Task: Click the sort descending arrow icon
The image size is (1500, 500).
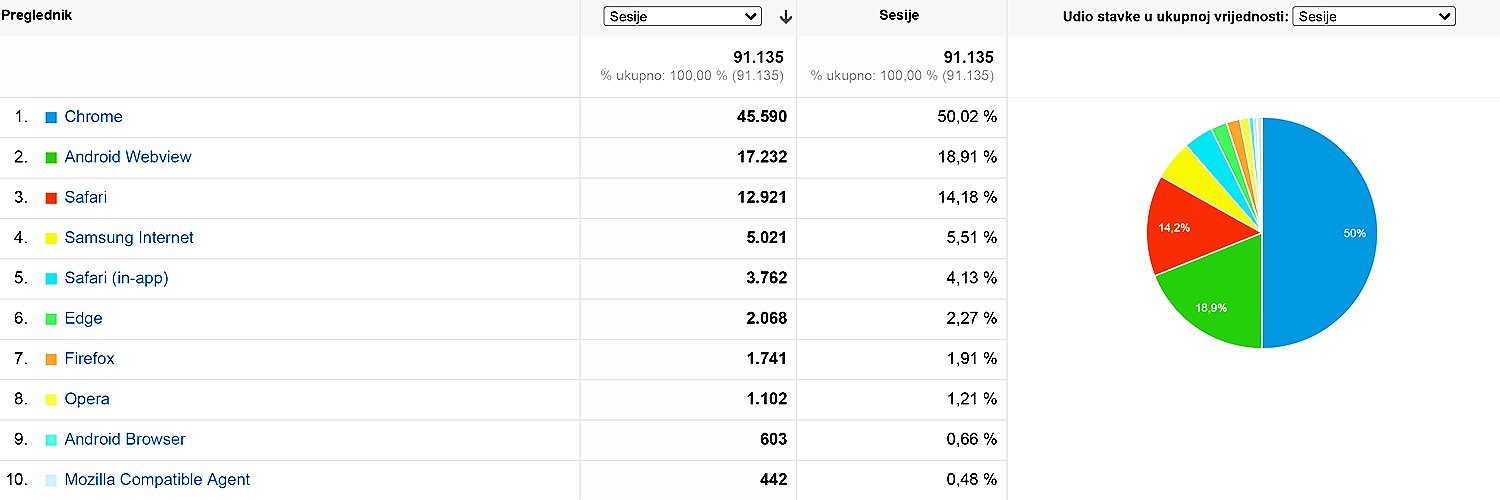Action: [786, 16]
